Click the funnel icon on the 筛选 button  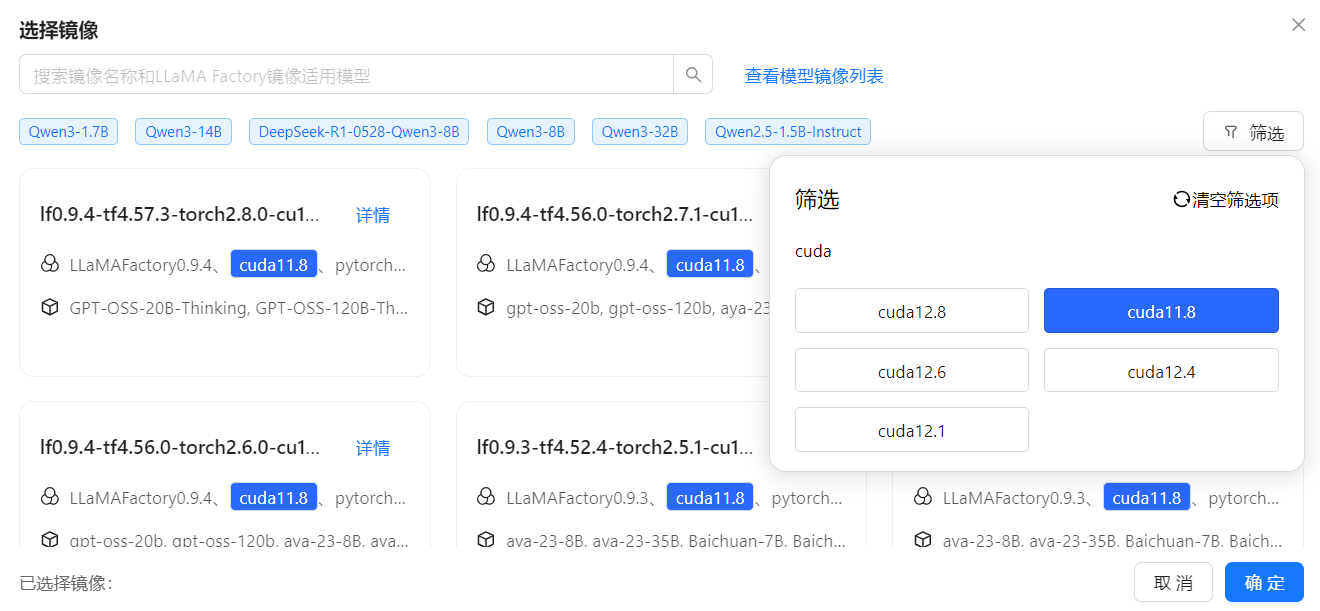(x=1232, y=130)
